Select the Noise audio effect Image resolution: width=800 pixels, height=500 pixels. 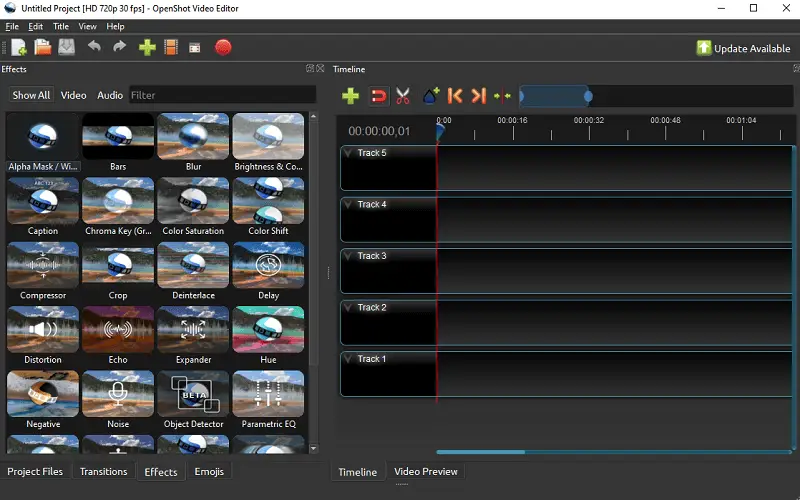click(x=118, y=399)
